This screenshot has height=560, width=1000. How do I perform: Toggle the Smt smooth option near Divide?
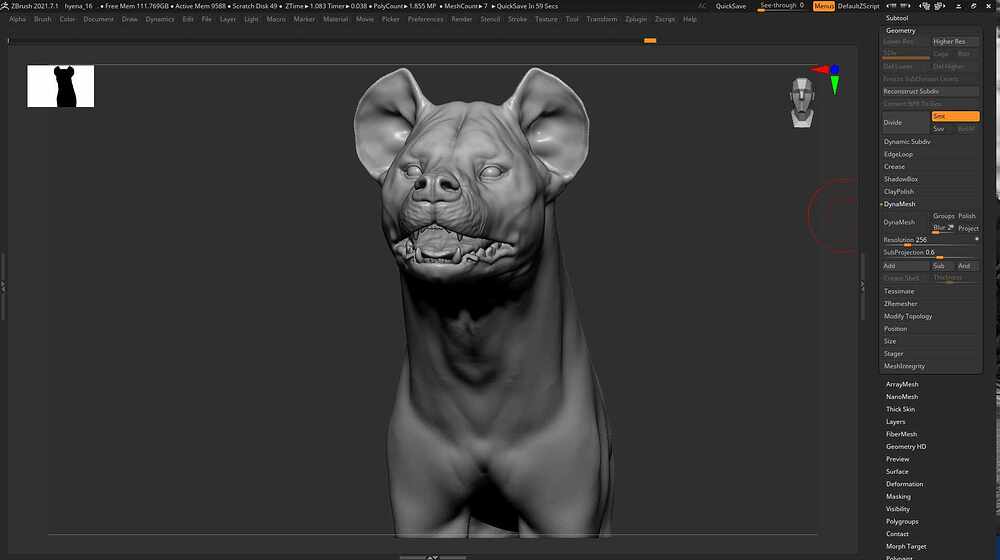click(955, 116)
